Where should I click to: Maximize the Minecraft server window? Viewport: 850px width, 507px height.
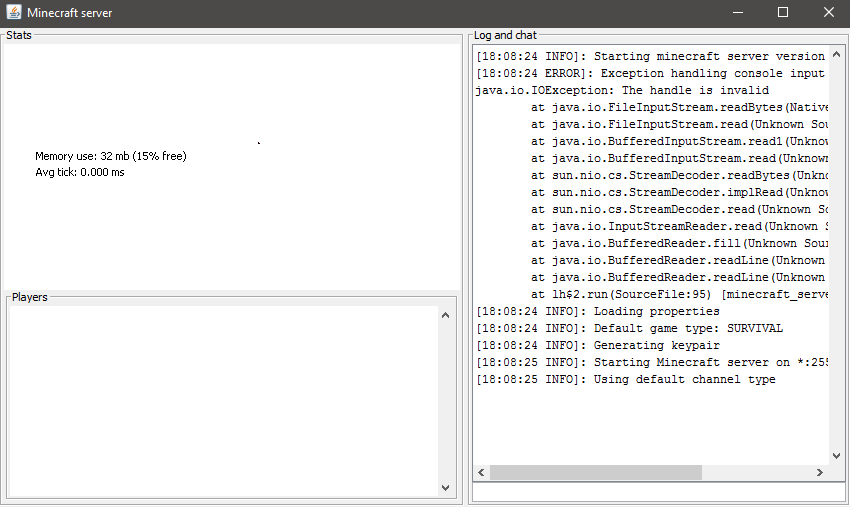tap(783, 12)
